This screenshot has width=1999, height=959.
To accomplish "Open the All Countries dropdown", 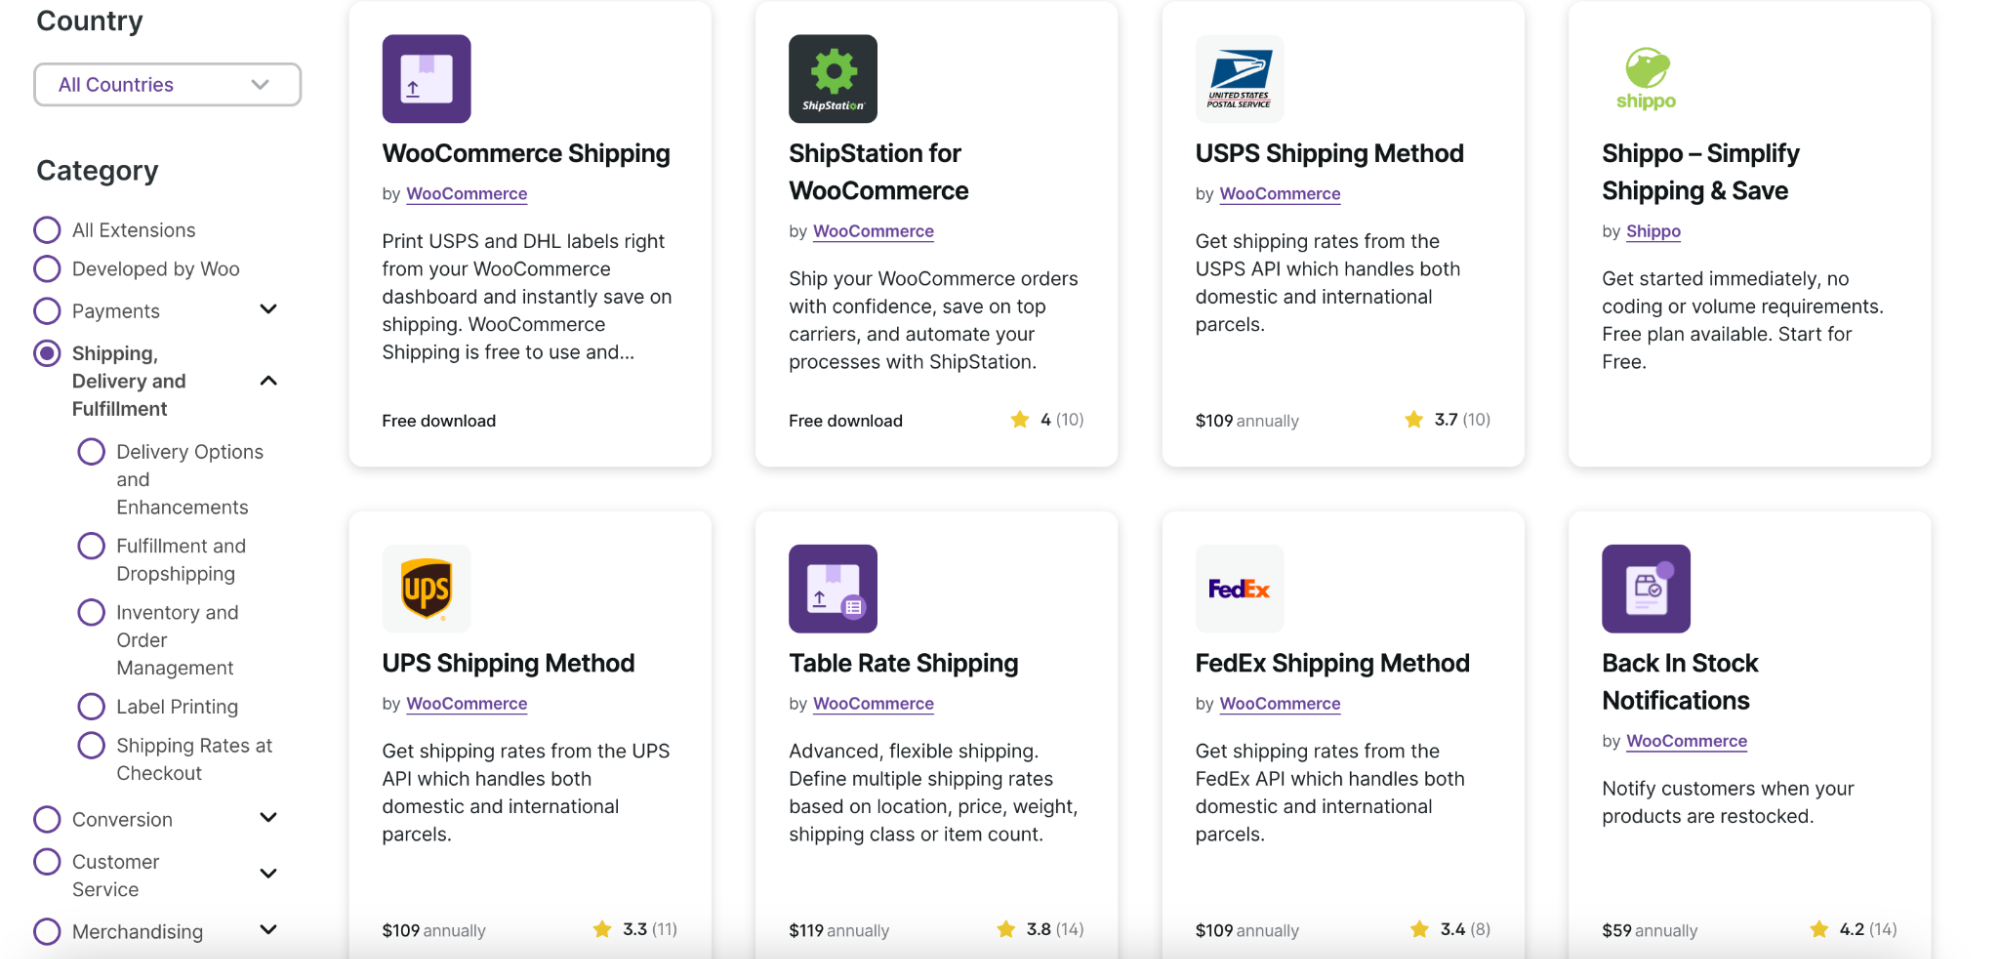I will [167, 84].
